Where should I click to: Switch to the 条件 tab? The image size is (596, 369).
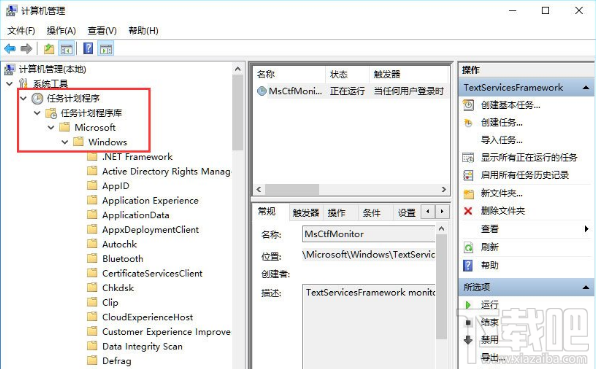click(371, 213)
